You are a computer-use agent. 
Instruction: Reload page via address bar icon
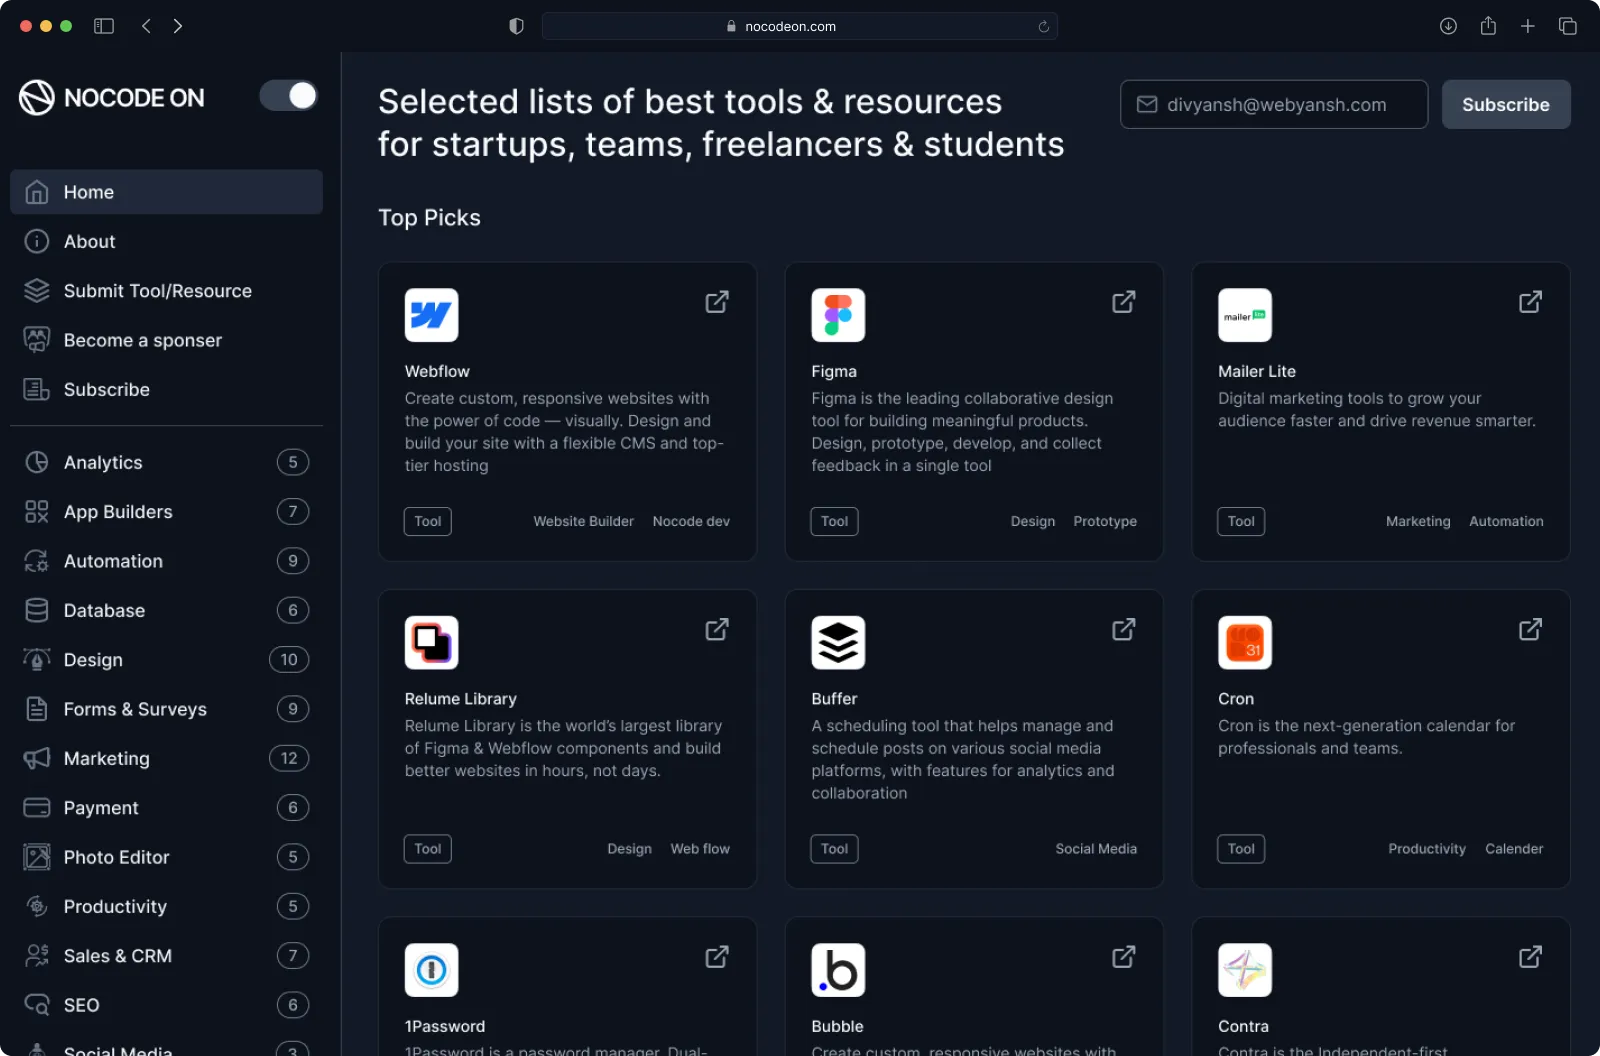coord(1043,26)
